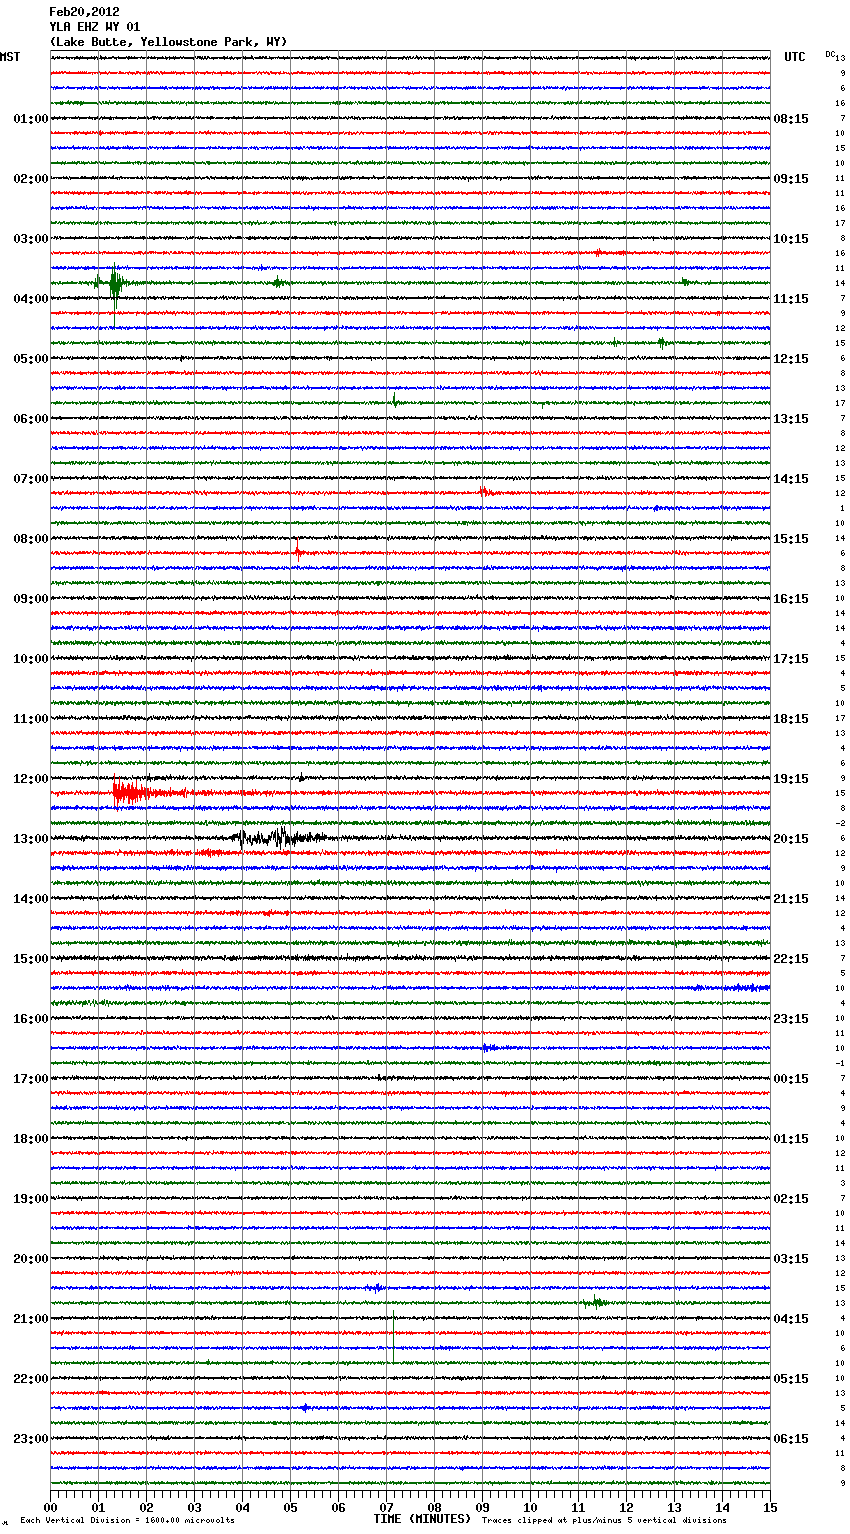Screen dimensions: 850x1534
Task: Click the 00:15 UTC time label
Action: point(791,1079)
